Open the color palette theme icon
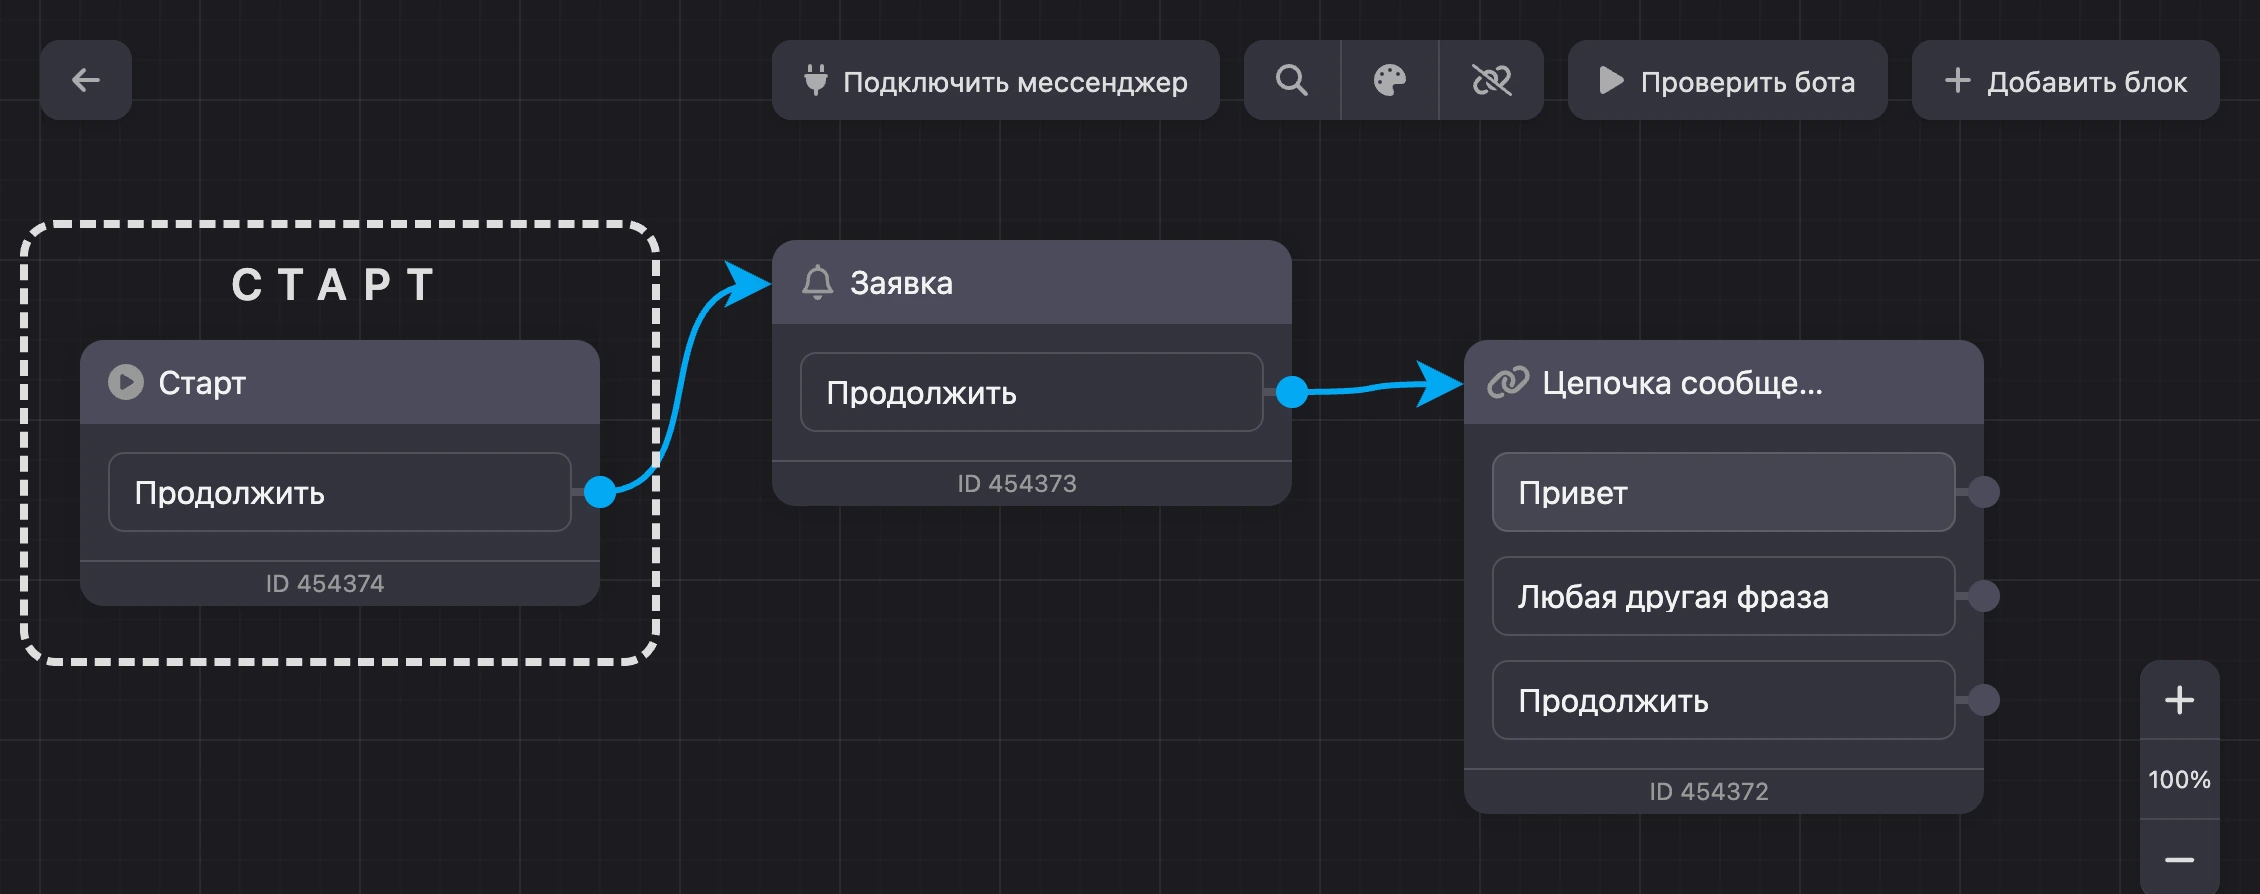 tap(1390, 80)
